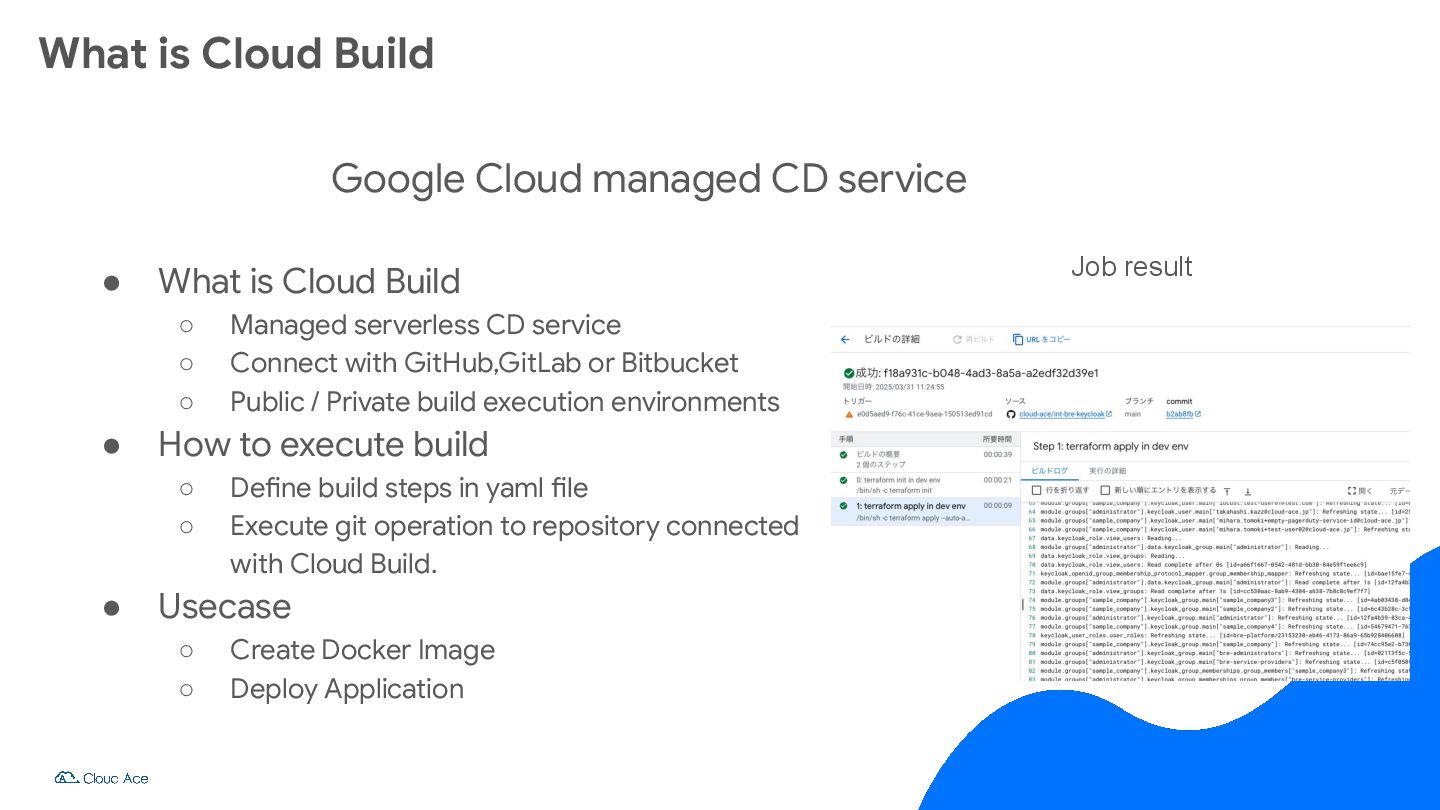Screen dimensions: 1440x810
Task: Click the build ID f18a931c-b048-4ad3-8a5a-a2edf32d39e1
Action: pyautogui.click(x=991, y=373)
